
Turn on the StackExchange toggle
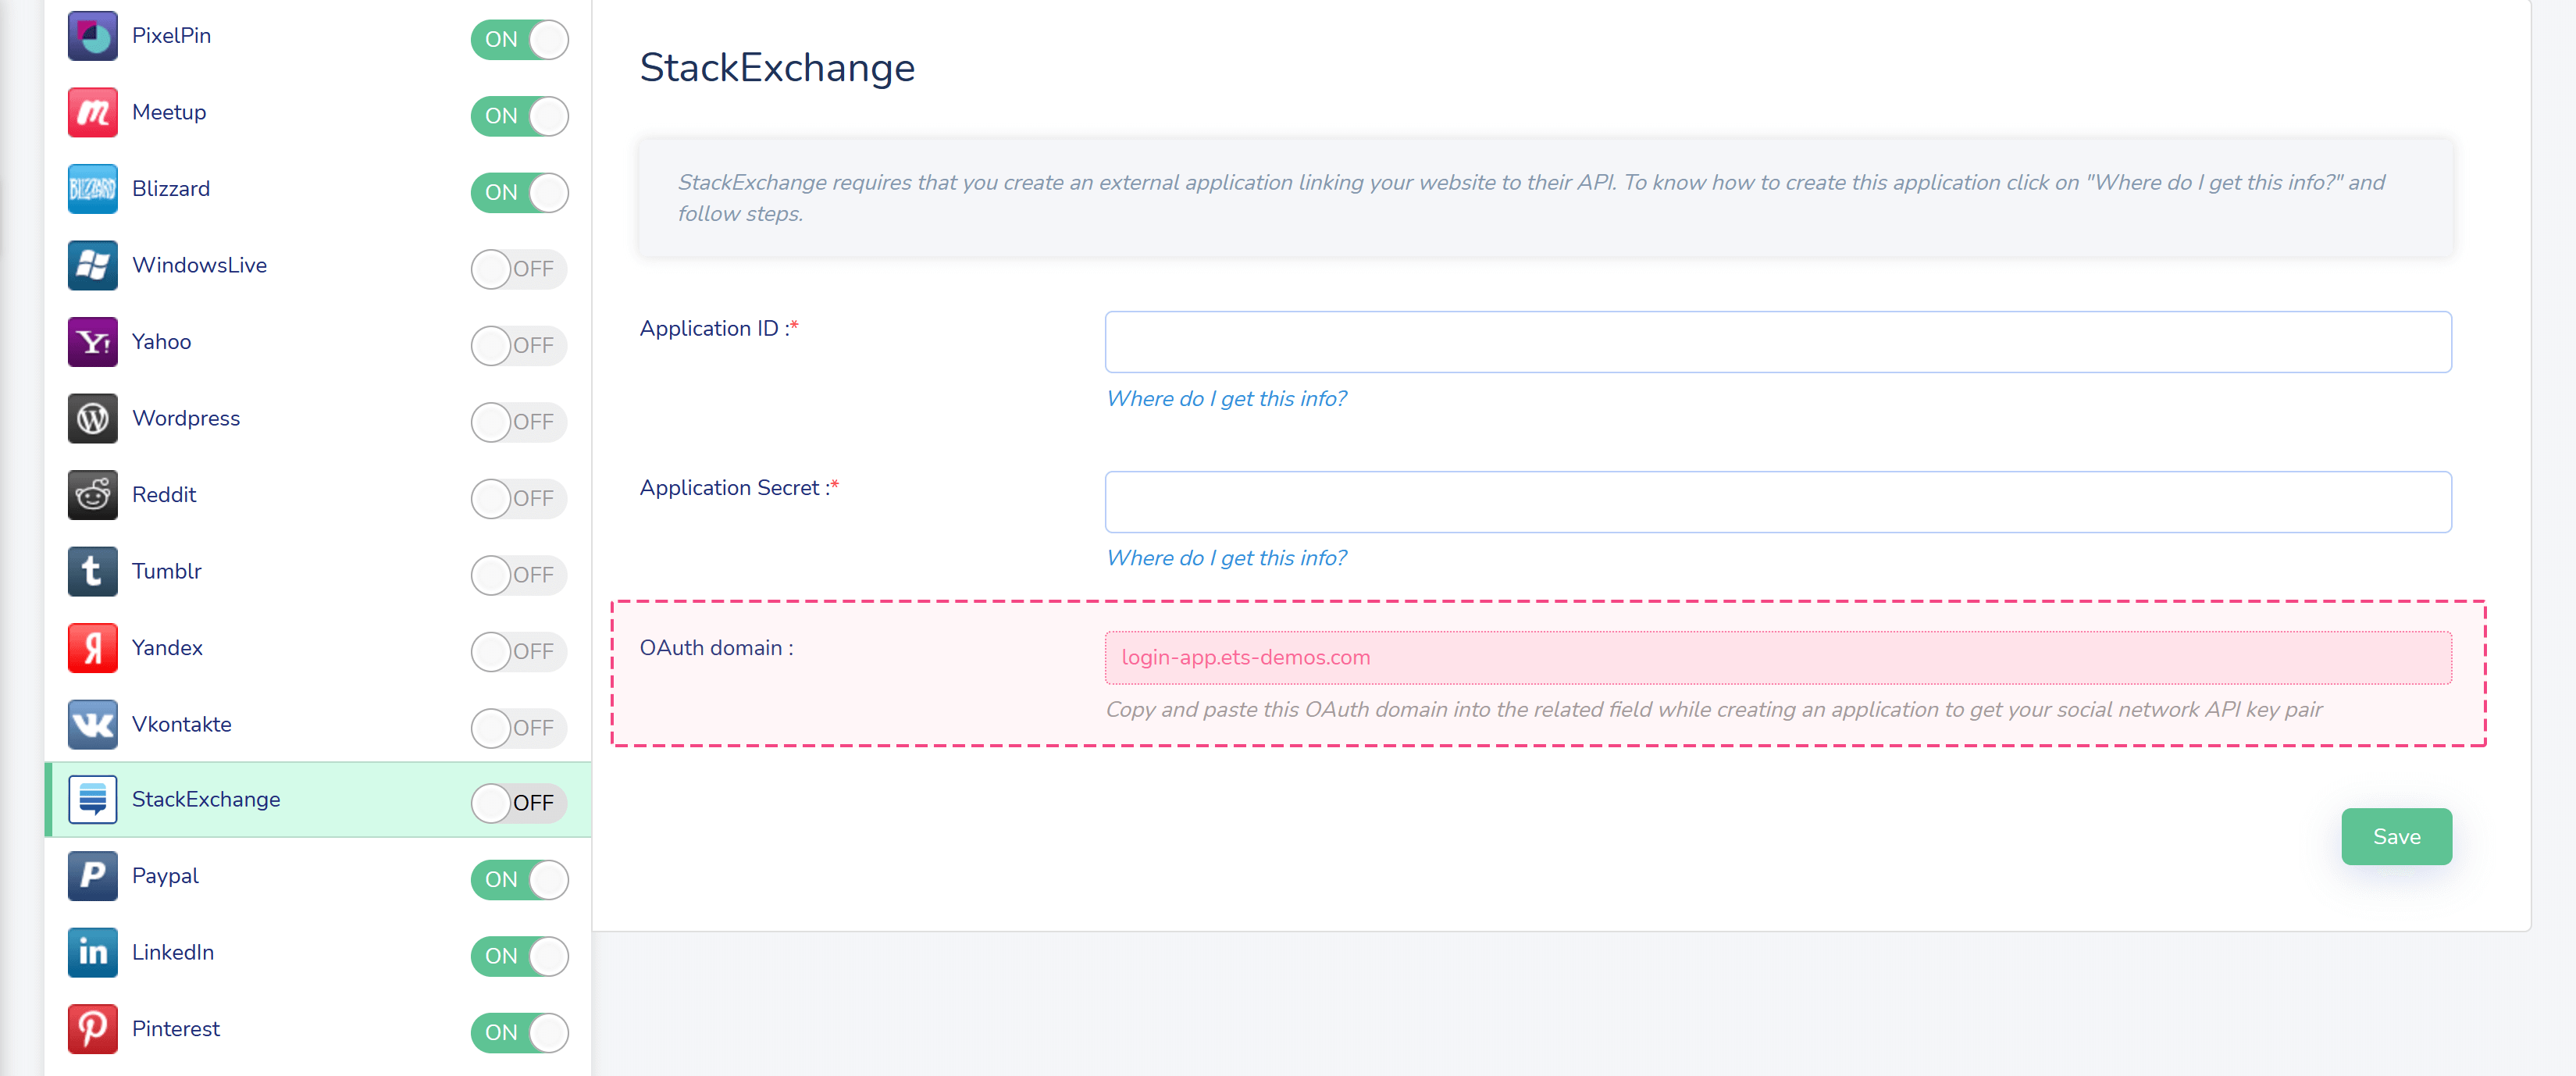pyautogui.click(x=519, y=803)
